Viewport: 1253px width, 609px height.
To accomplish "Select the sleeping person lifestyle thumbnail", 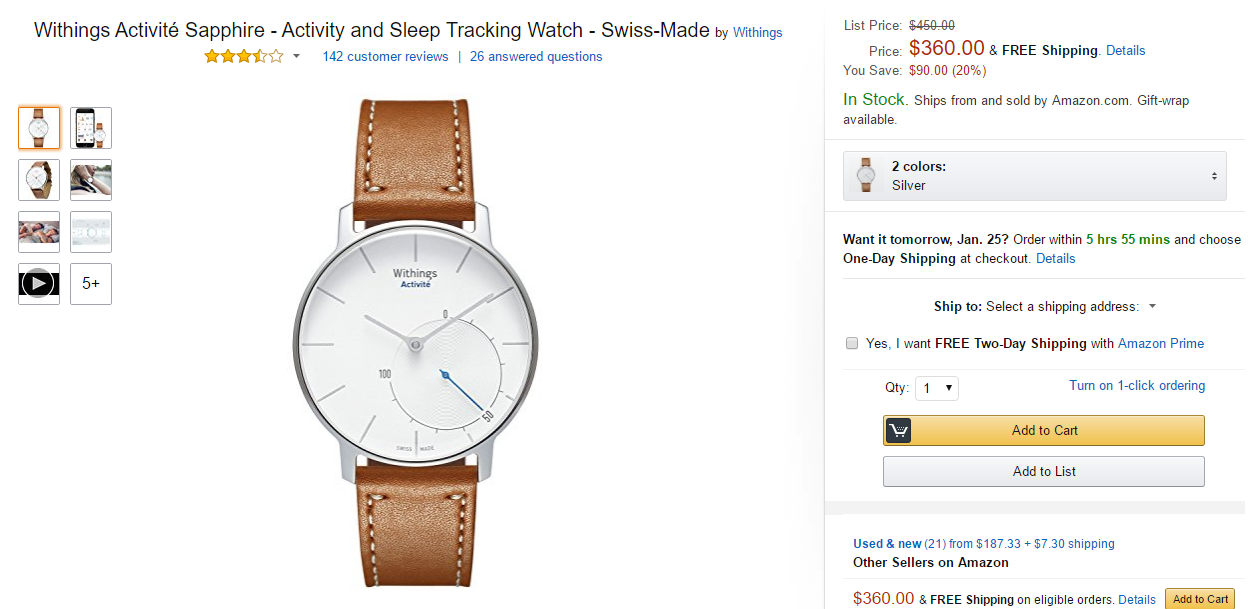I will click(38, 231).
